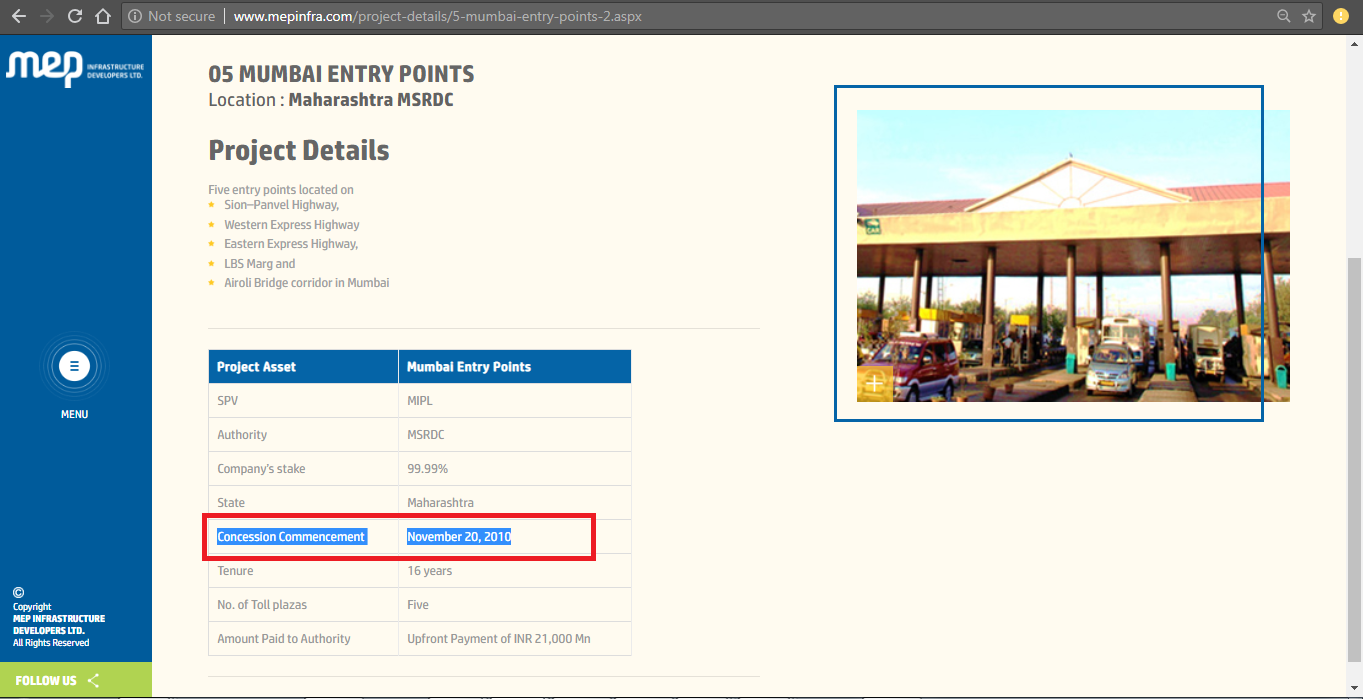Click the page's vertical scrollbar thumb
1363x699 pixels.
click(1355, 458)
